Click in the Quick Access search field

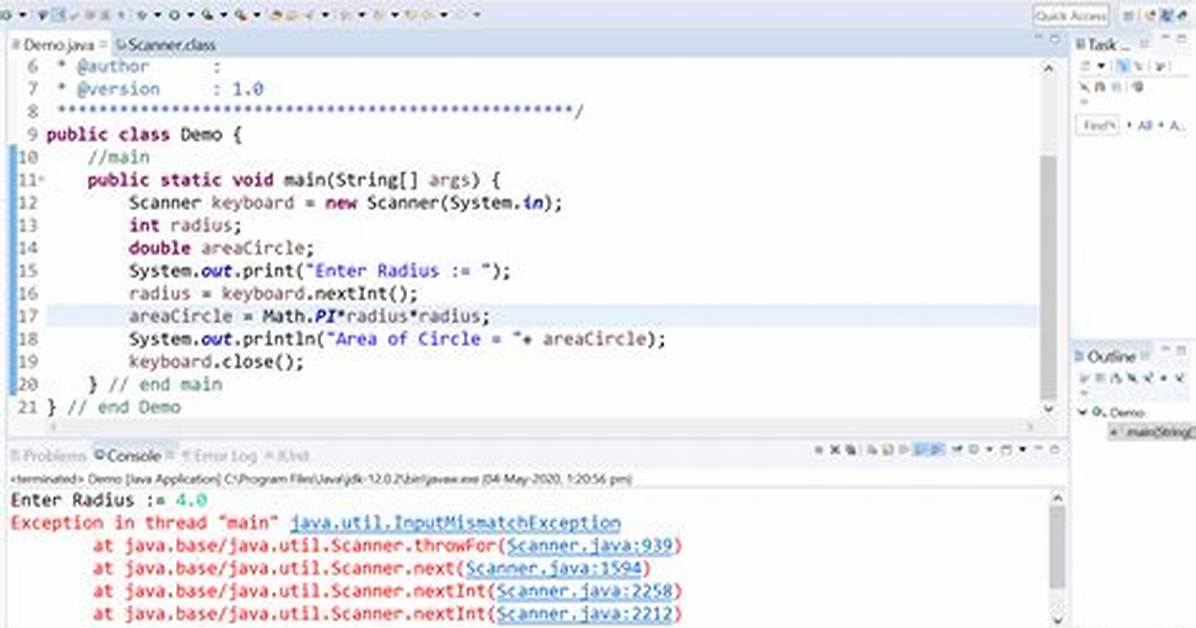pyautogui.click(x=1072, y=15)
